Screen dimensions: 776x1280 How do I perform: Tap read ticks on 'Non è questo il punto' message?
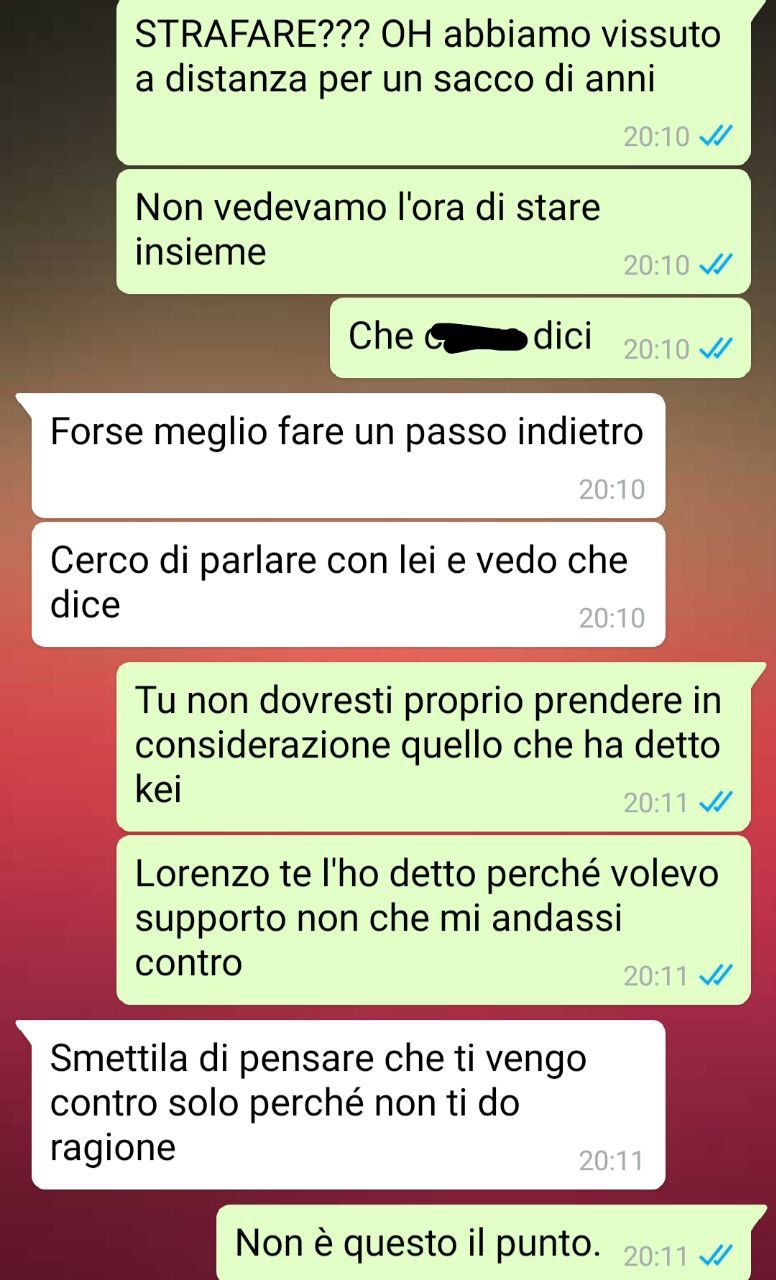[717, 1256]
